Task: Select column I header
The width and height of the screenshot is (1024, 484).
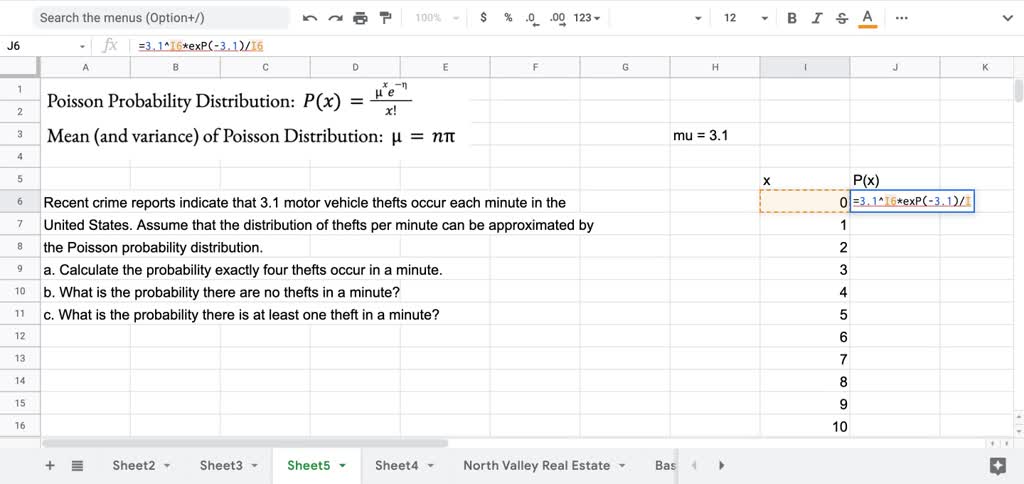Action: 805,67
